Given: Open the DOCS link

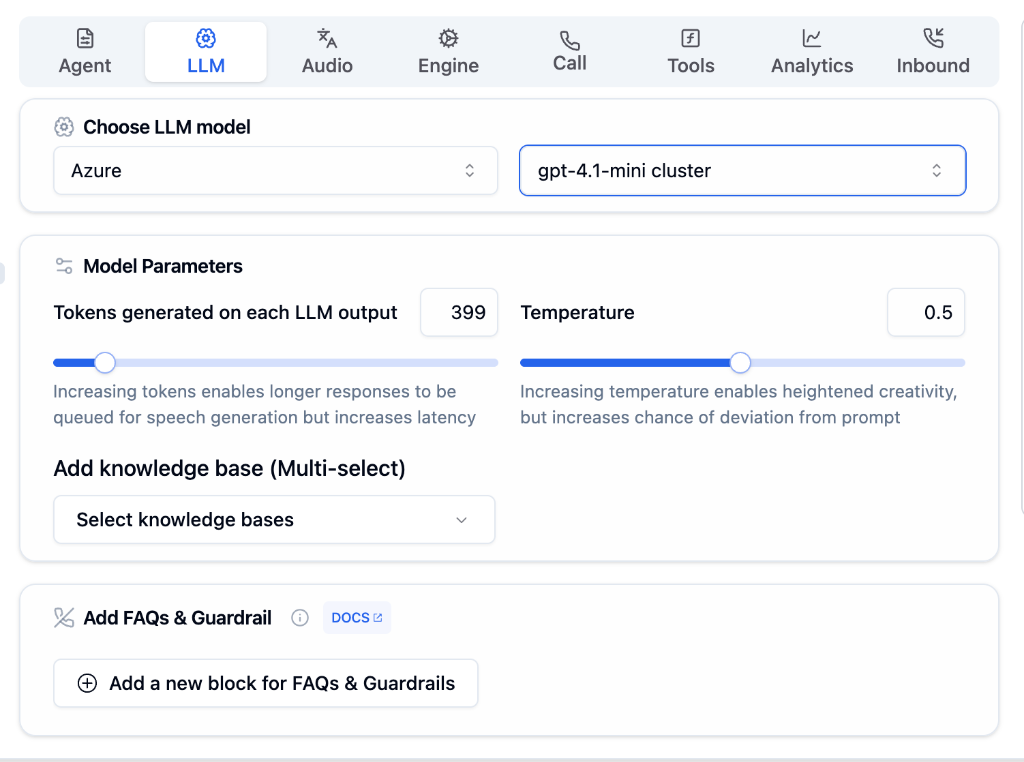Looking at the screenshot, I should pyautogui.click(x=356, y=617).
